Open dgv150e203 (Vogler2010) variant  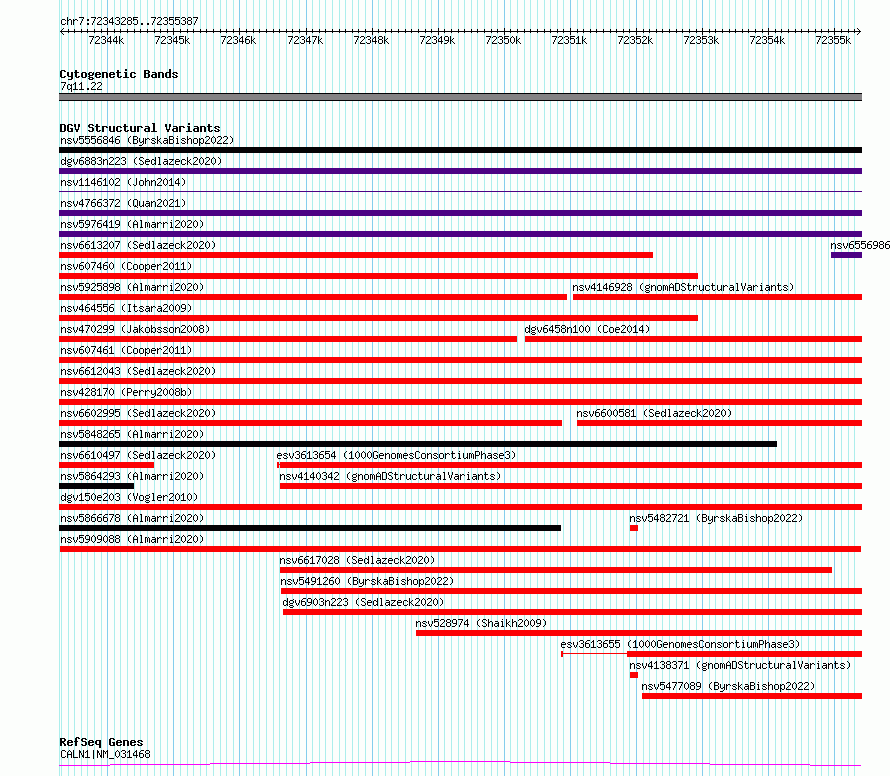129,497
